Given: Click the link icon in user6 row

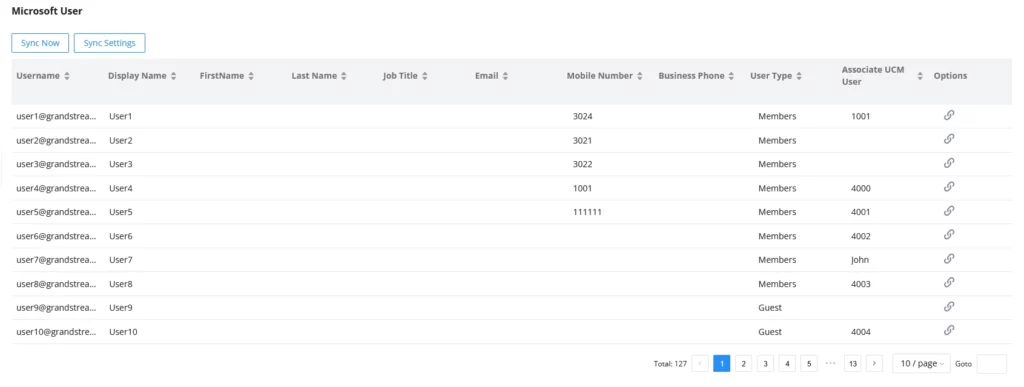Looking at the screenshot, I should [949, 235].
